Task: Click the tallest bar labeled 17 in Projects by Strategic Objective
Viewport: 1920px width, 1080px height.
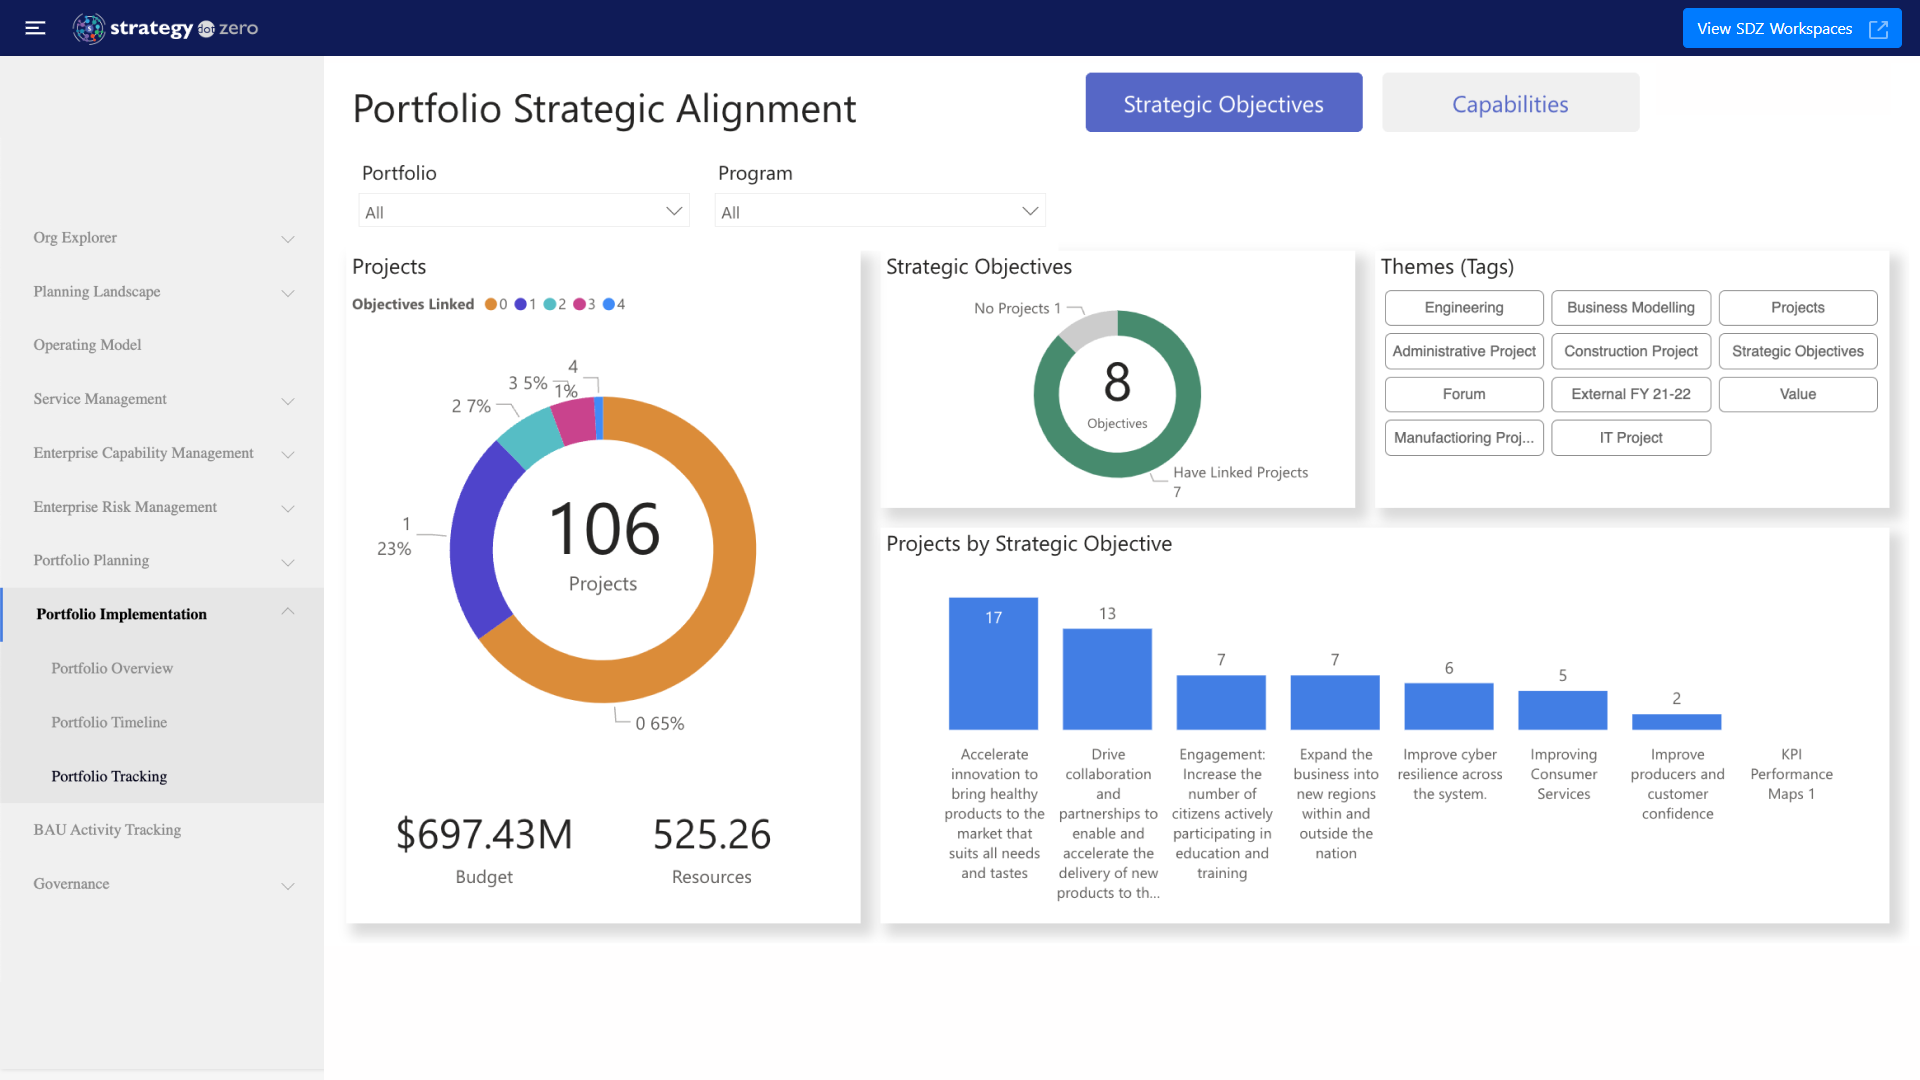Action: [993, 663]
